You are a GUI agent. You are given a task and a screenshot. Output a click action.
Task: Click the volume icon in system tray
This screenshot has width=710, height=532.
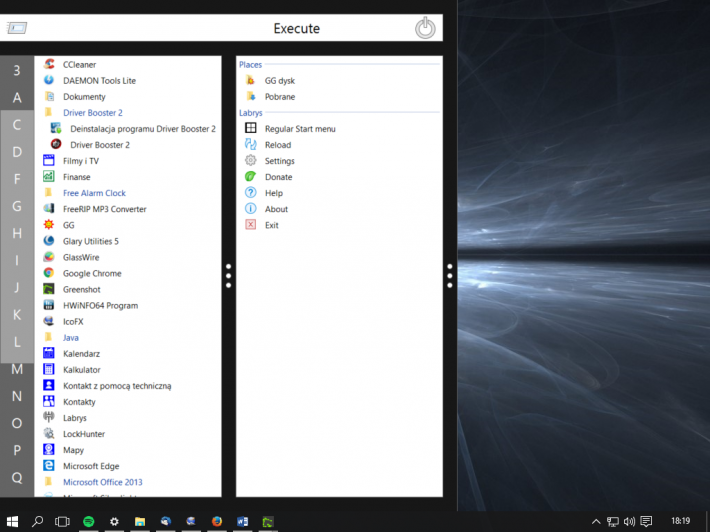click(629, 522)
